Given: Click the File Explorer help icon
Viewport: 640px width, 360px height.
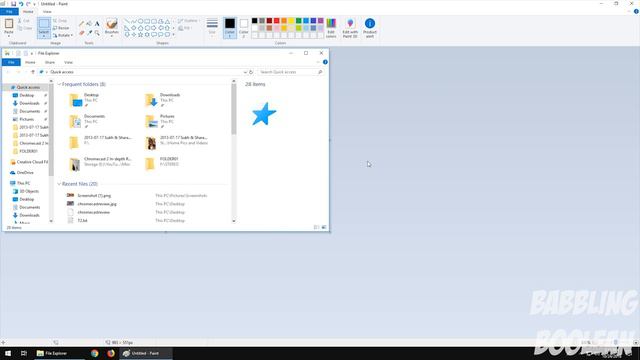Looking at the screenshot, I should tap(325, 62).
